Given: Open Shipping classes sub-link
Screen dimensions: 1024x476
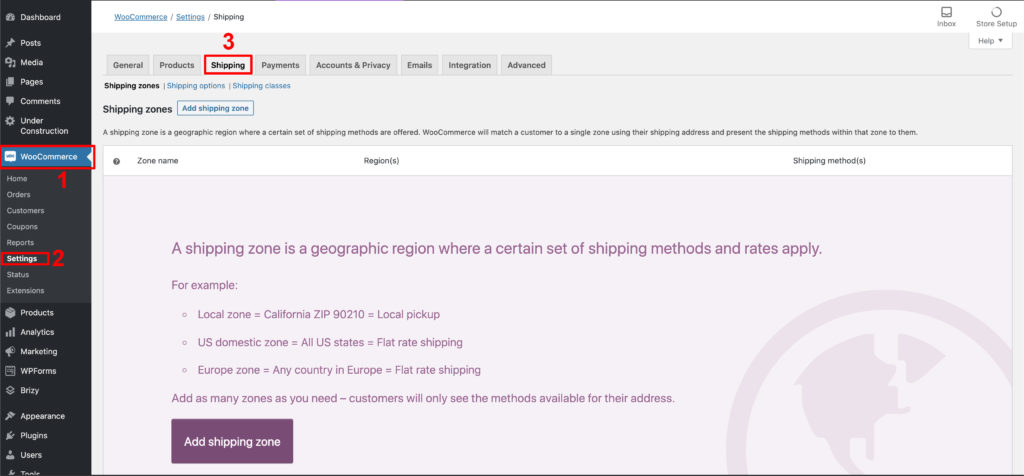Looking at the screenshot, I should [261, 86].
